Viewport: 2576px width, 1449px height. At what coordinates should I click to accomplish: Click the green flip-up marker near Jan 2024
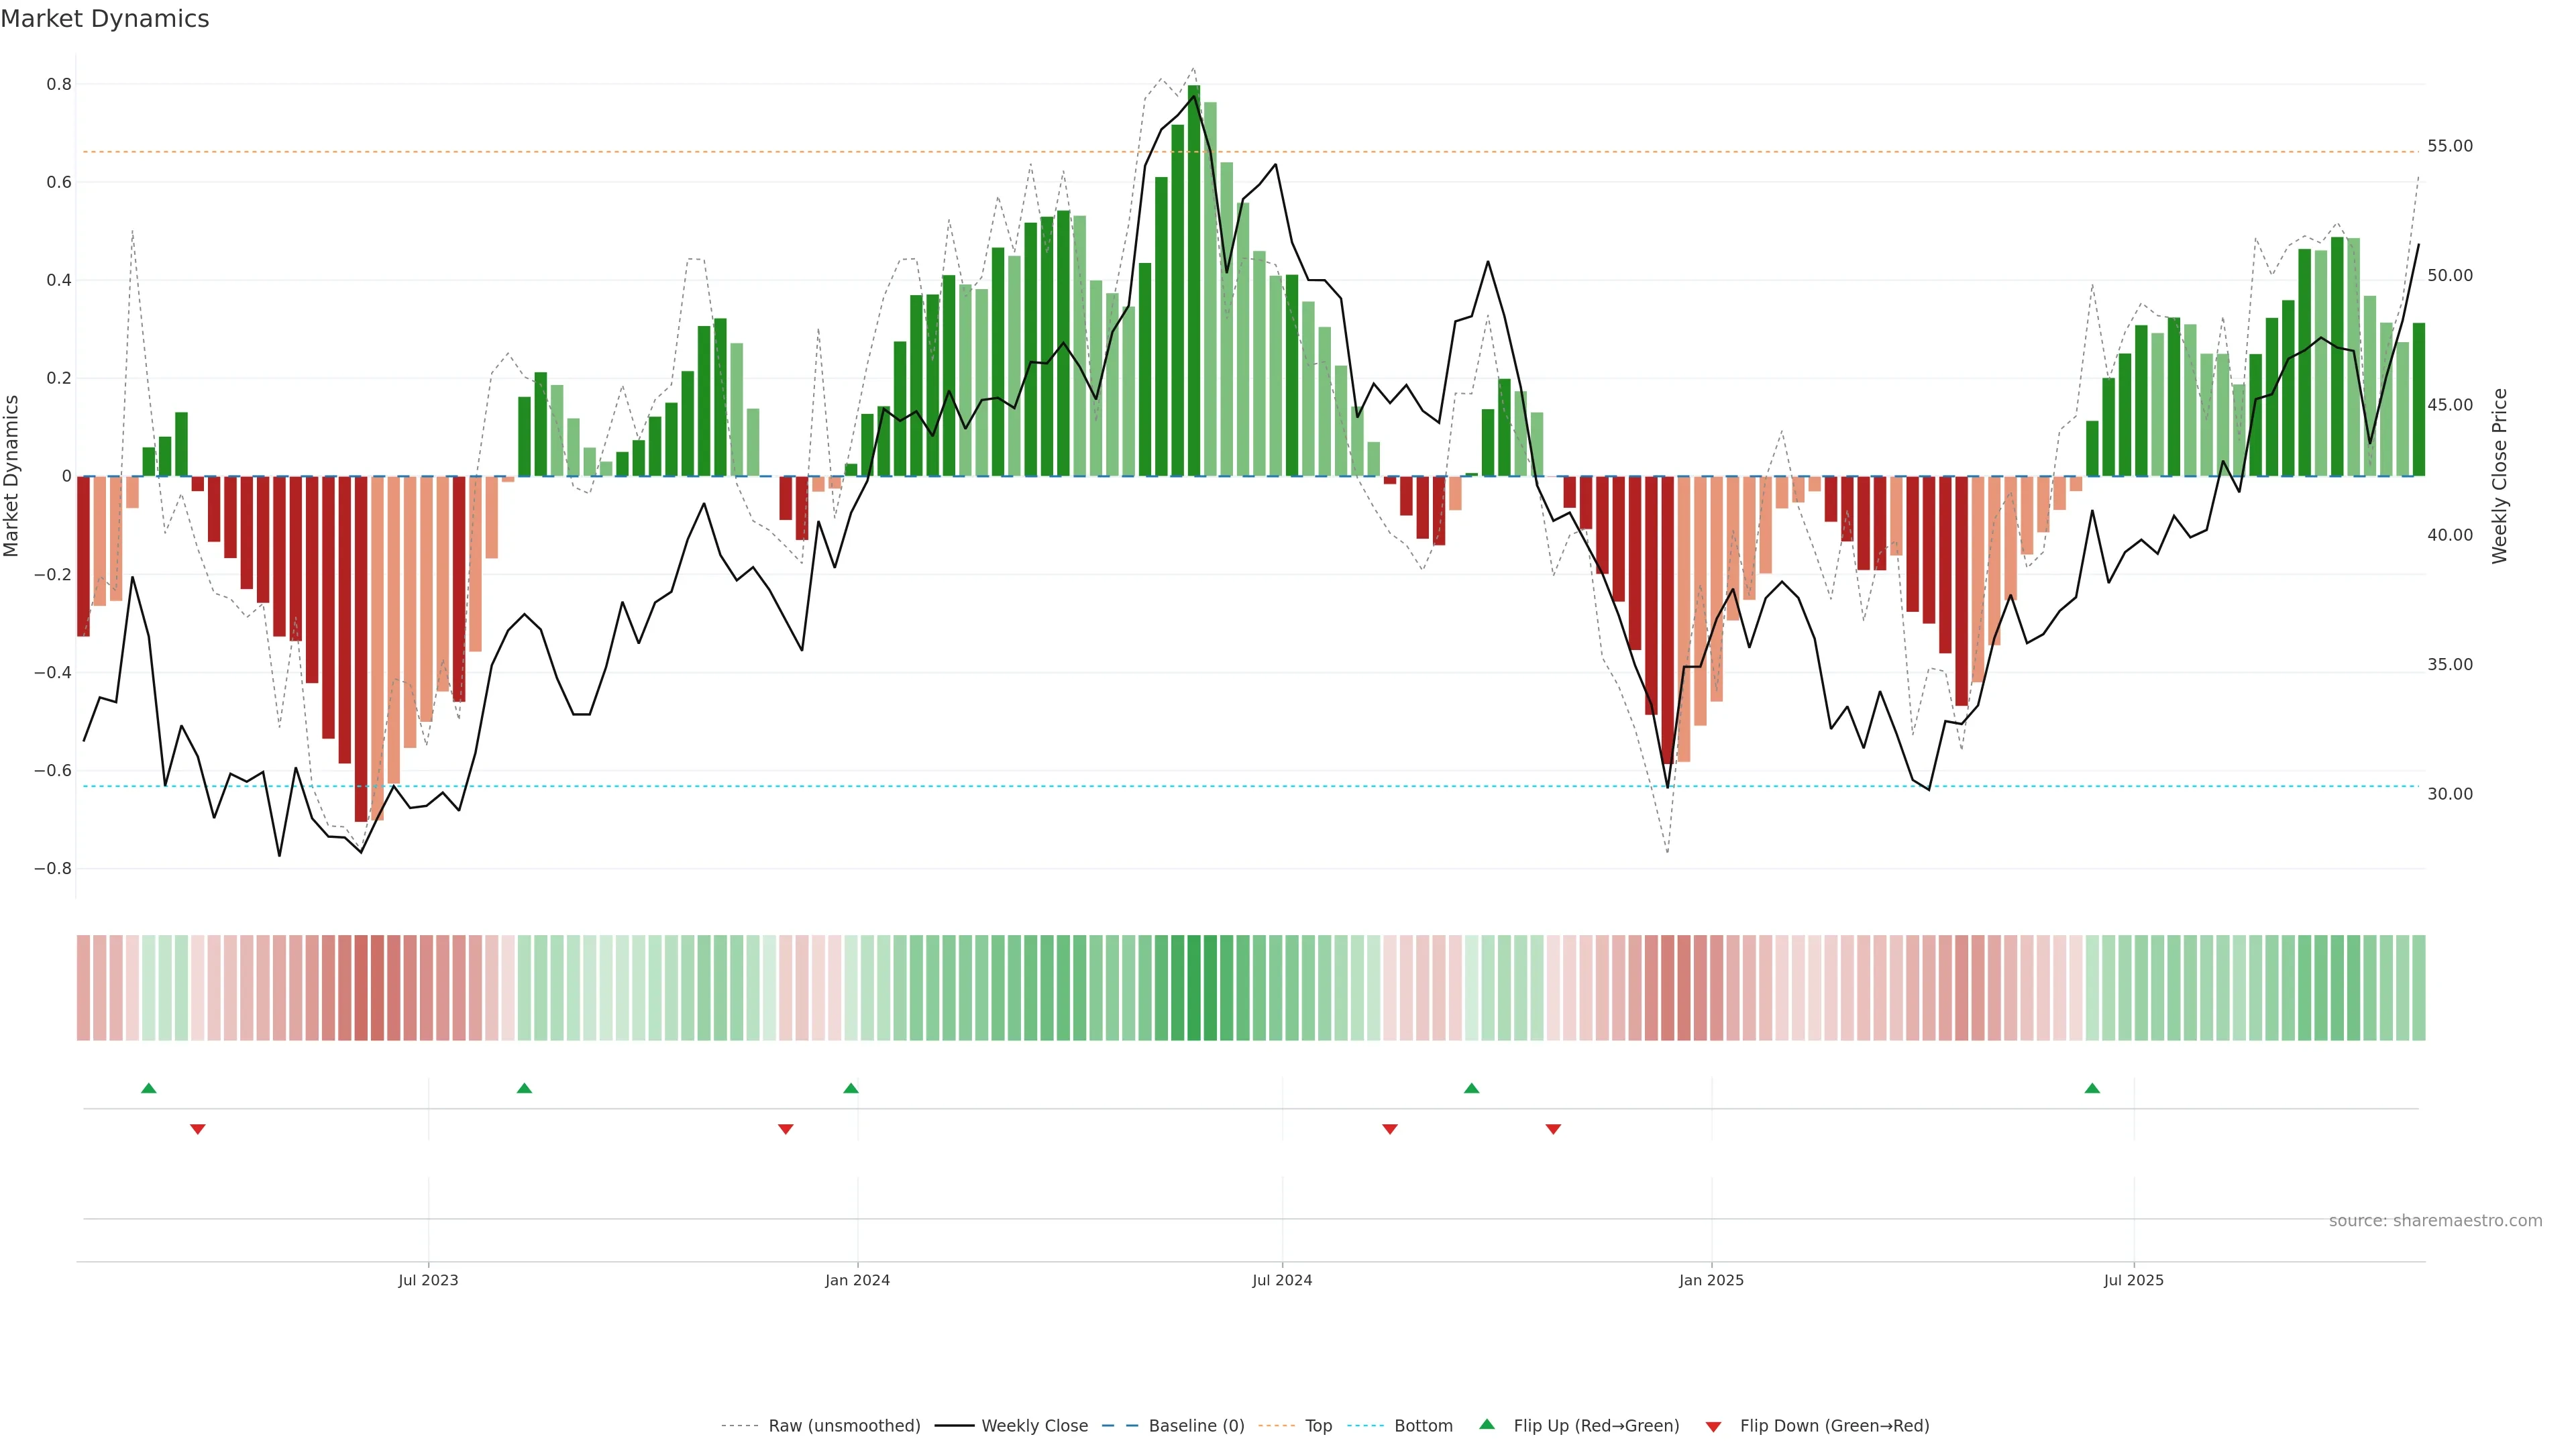pyautogui.click(x=851, y=1088)
